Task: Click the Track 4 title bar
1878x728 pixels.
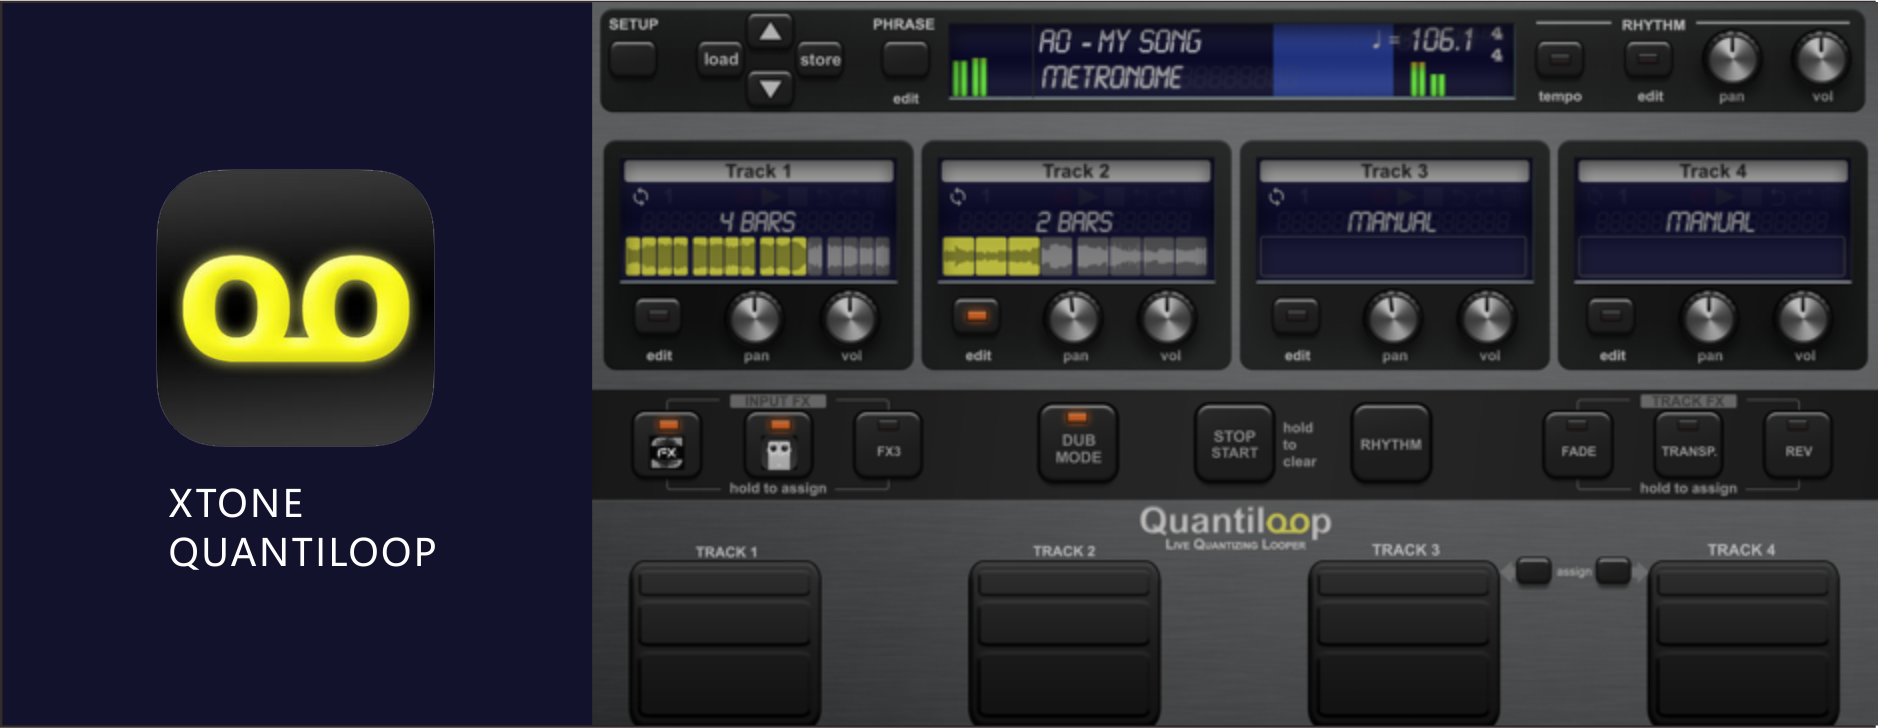Action: (x=1712, y=171)
